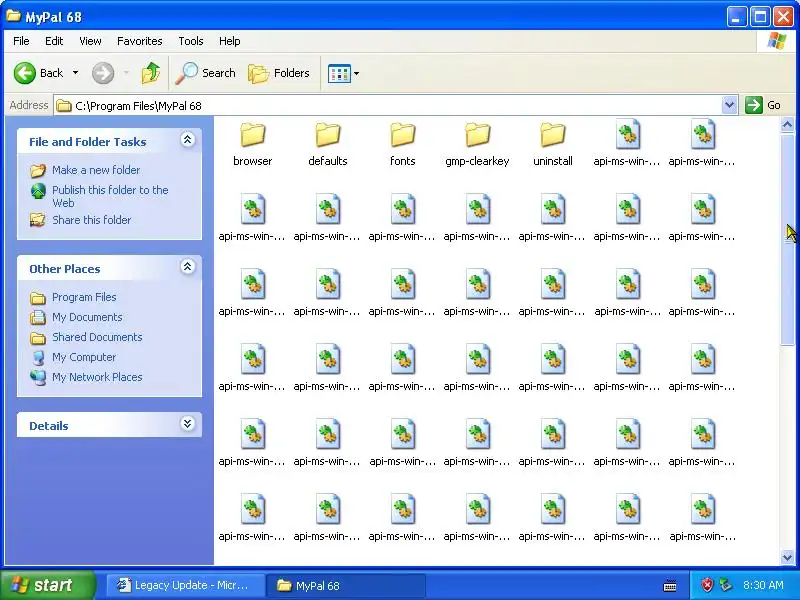800x600 pixels.
Task: Open the File menu
Action: coord(21,41)
